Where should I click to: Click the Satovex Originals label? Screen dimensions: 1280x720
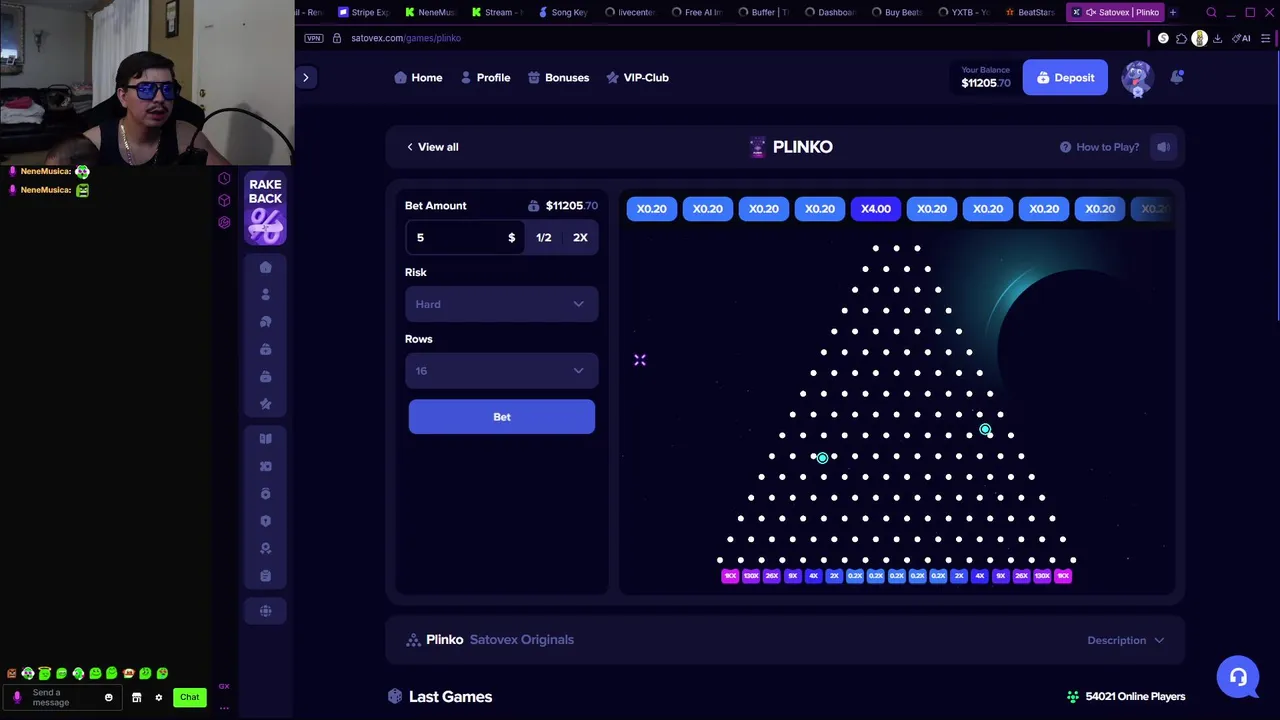[x=522, y=640]
